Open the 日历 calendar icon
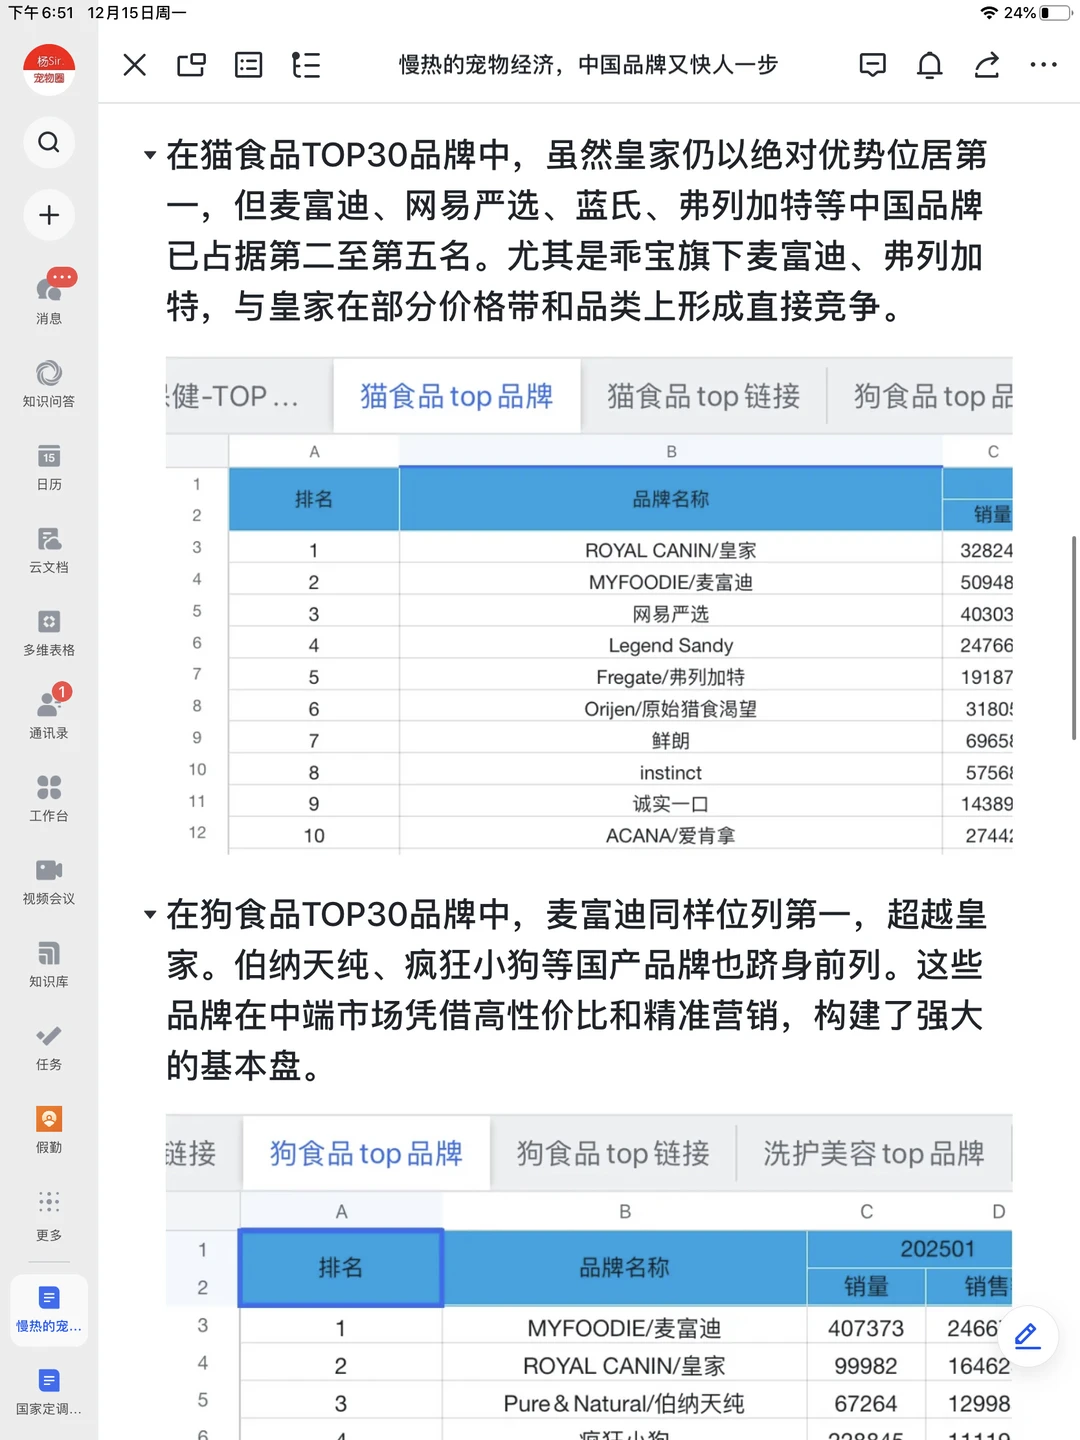 click(x=48, y=463)
